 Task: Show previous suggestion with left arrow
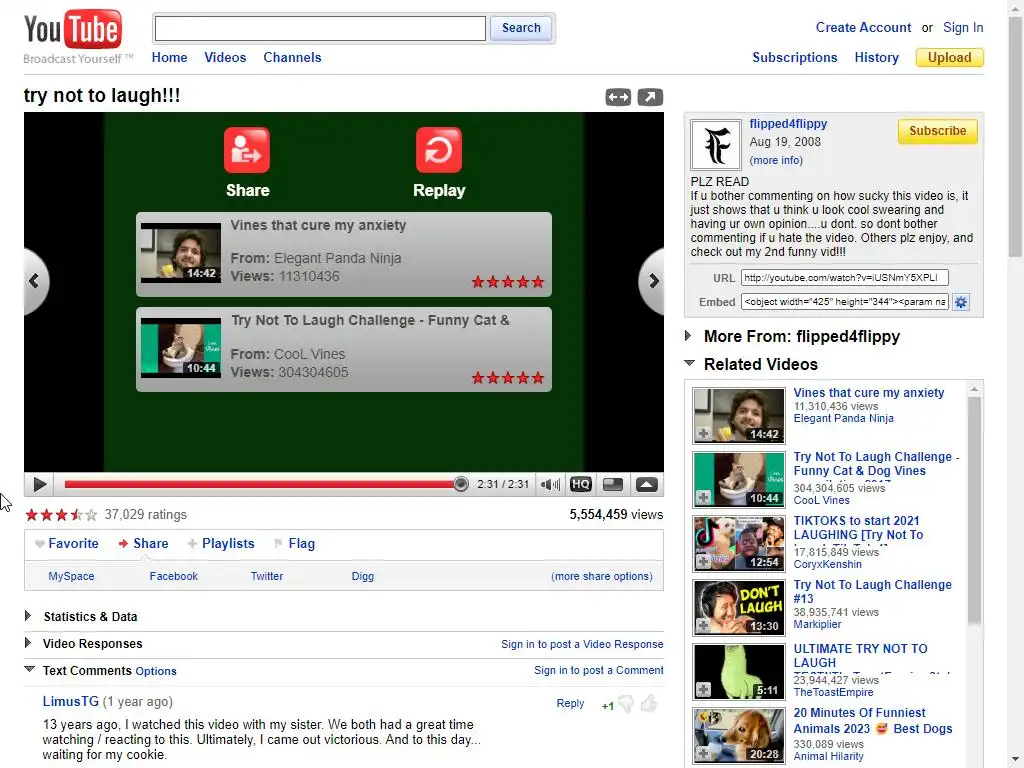(x=35, y=281)
